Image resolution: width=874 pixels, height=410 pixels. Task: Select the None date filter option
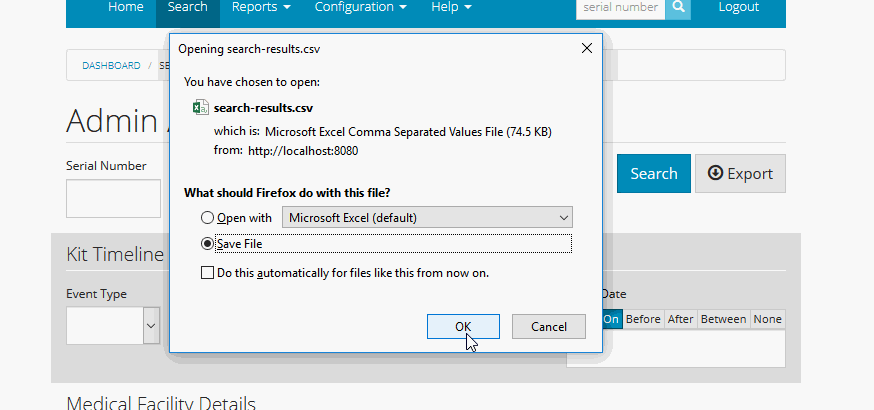[x=768, y=319]
